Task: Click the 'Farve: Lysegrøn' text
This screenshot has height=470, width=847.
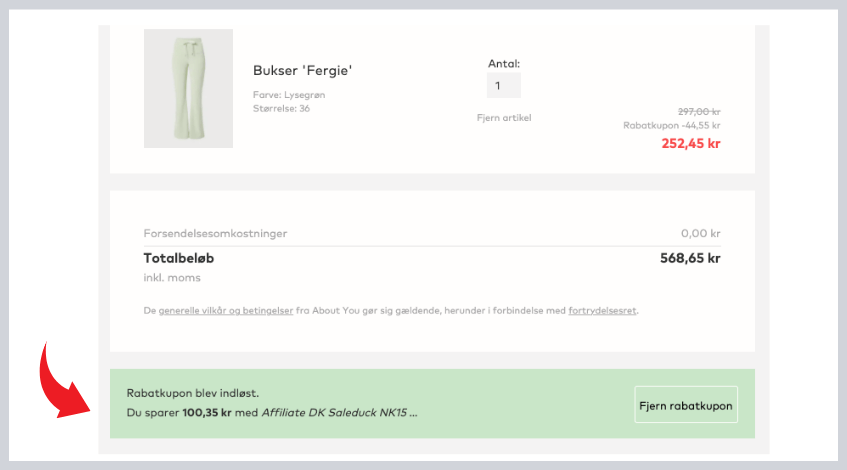Action: click(x=289, y=95)
